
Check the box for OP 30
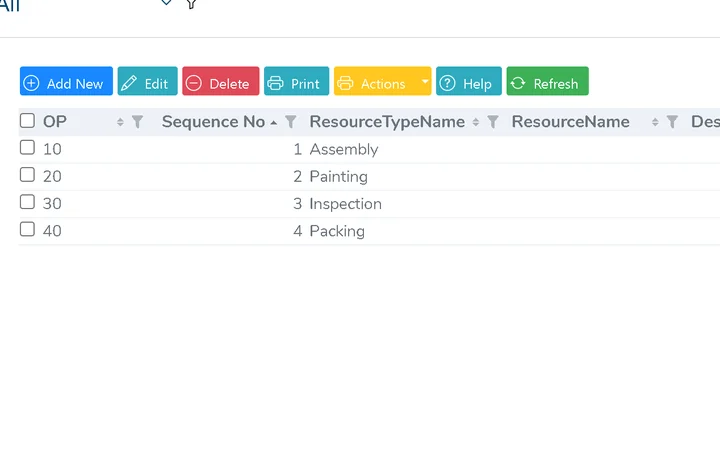(x=28, y=202)
